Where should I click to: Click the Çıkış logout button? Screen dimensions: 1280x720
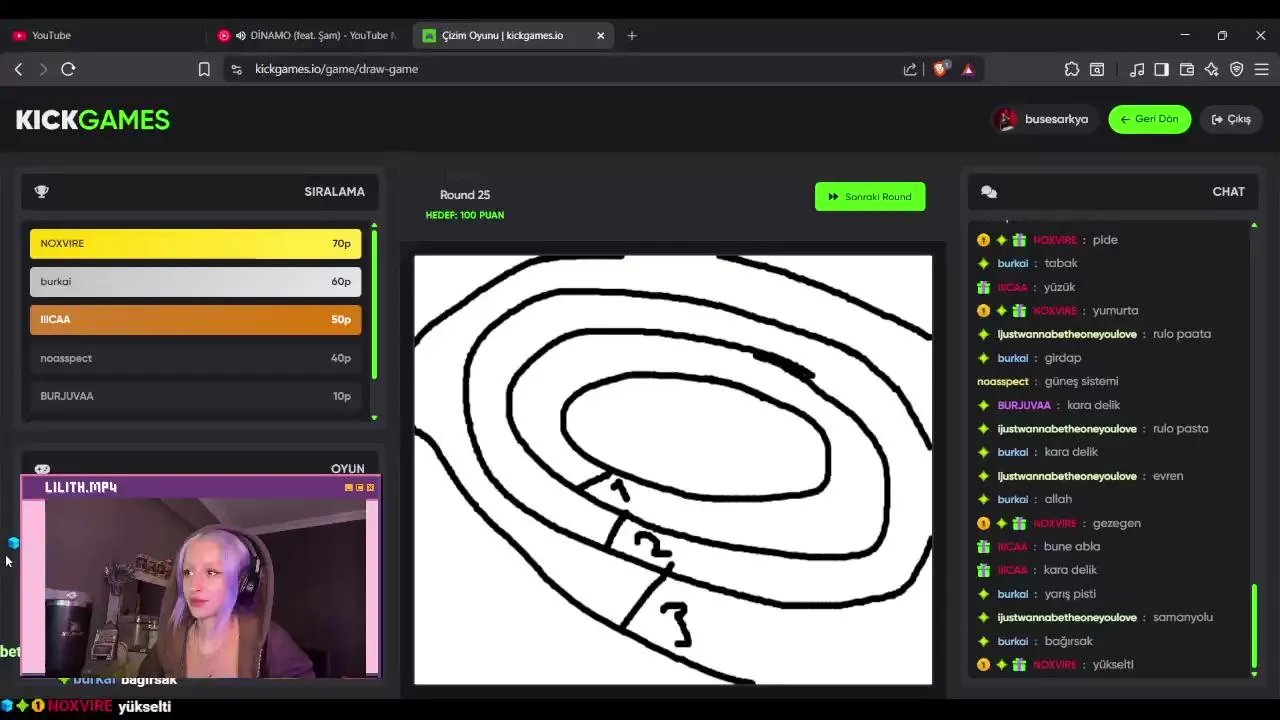point(1231,119)
